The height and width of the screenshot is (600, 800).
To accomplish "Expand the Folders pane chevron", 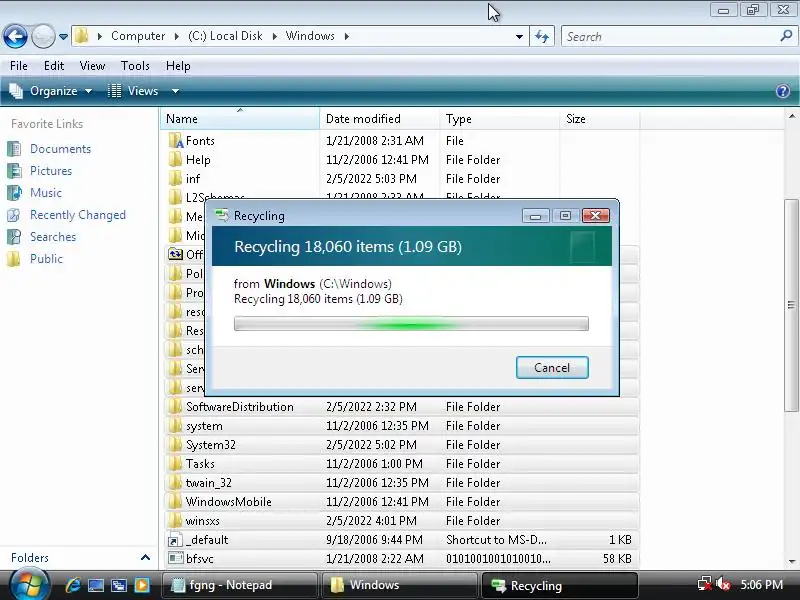I will coord(145,558).
